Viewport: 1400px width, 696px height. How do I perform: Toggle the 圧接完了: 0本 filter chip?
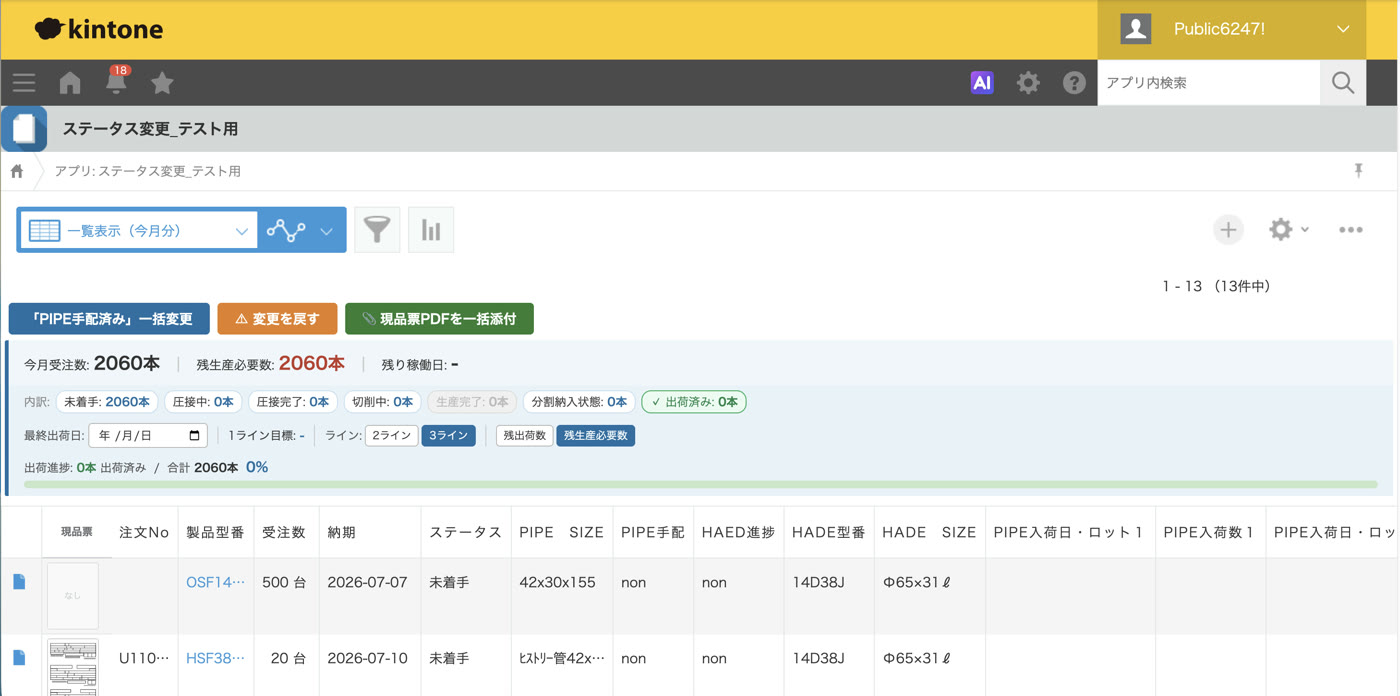(x=293, y=402)
